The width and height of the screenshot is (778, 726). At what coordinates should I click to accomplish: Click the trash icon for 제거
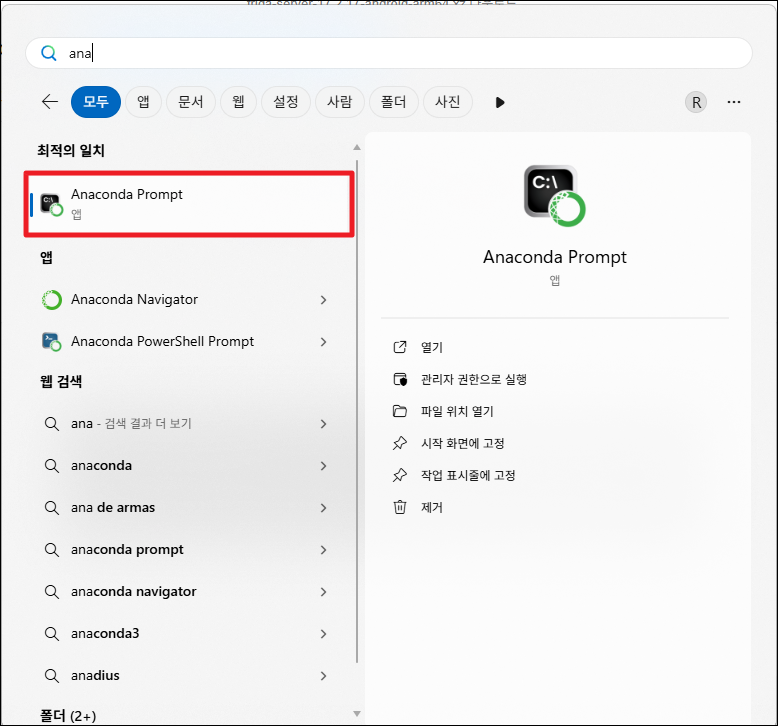click(x=400, y=507)
